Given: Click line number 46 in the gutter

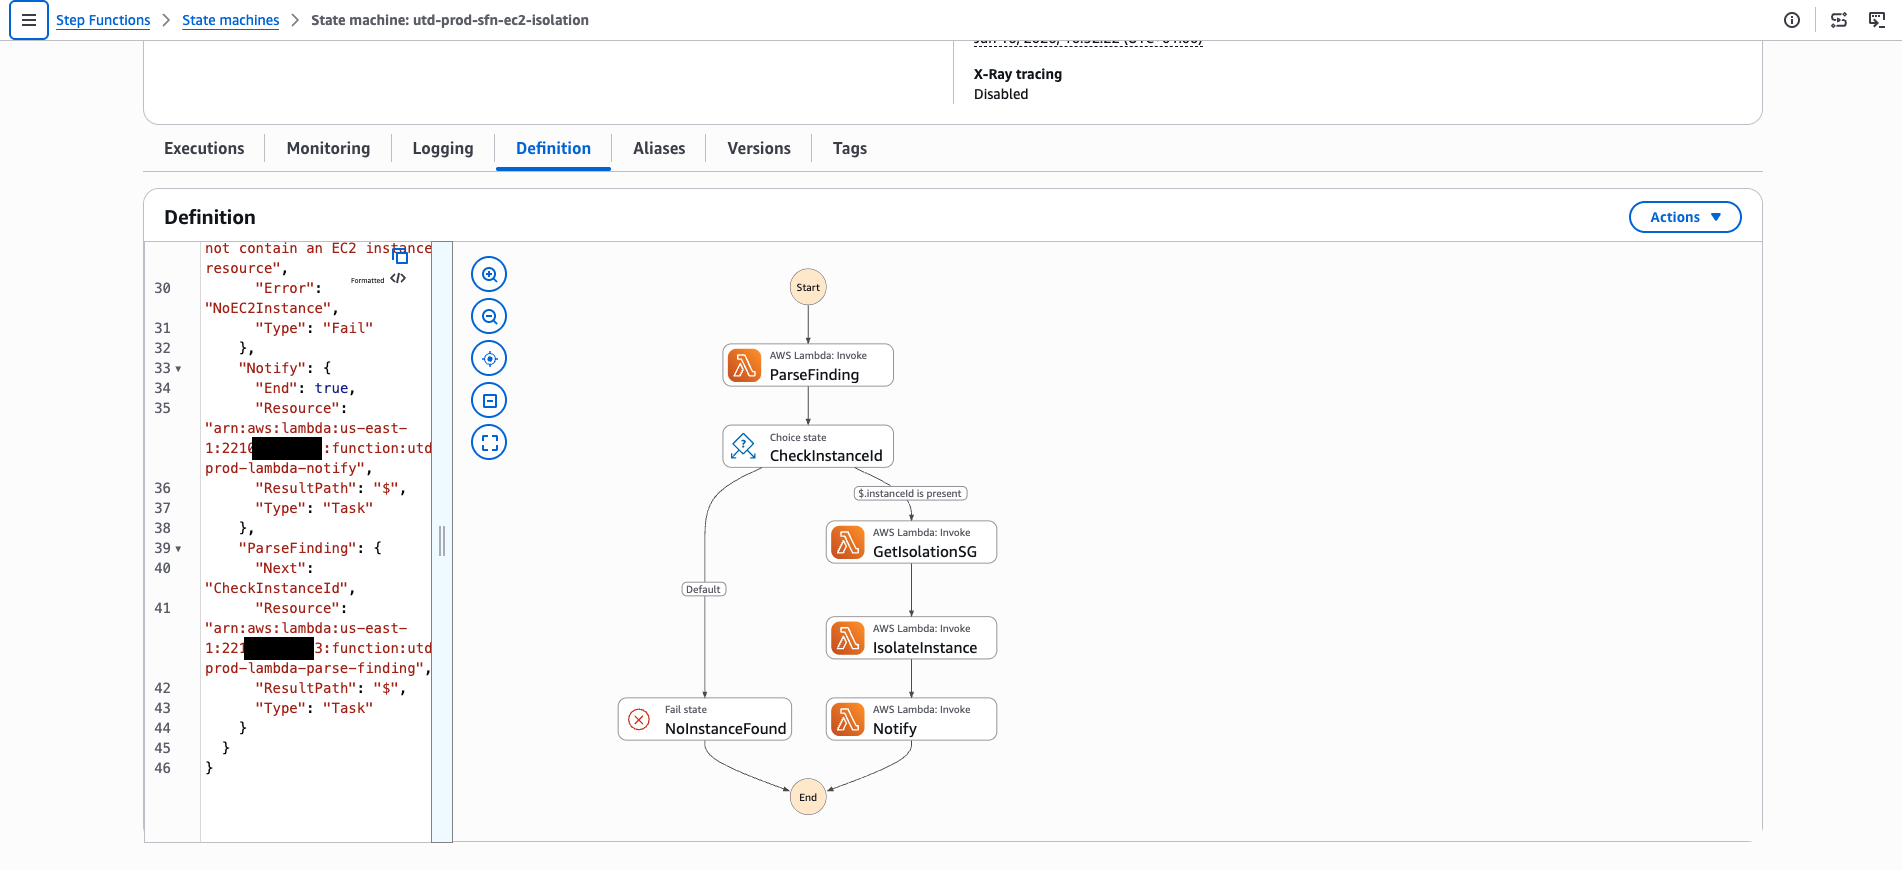Looking at the screenshot, I should (162, 768).
